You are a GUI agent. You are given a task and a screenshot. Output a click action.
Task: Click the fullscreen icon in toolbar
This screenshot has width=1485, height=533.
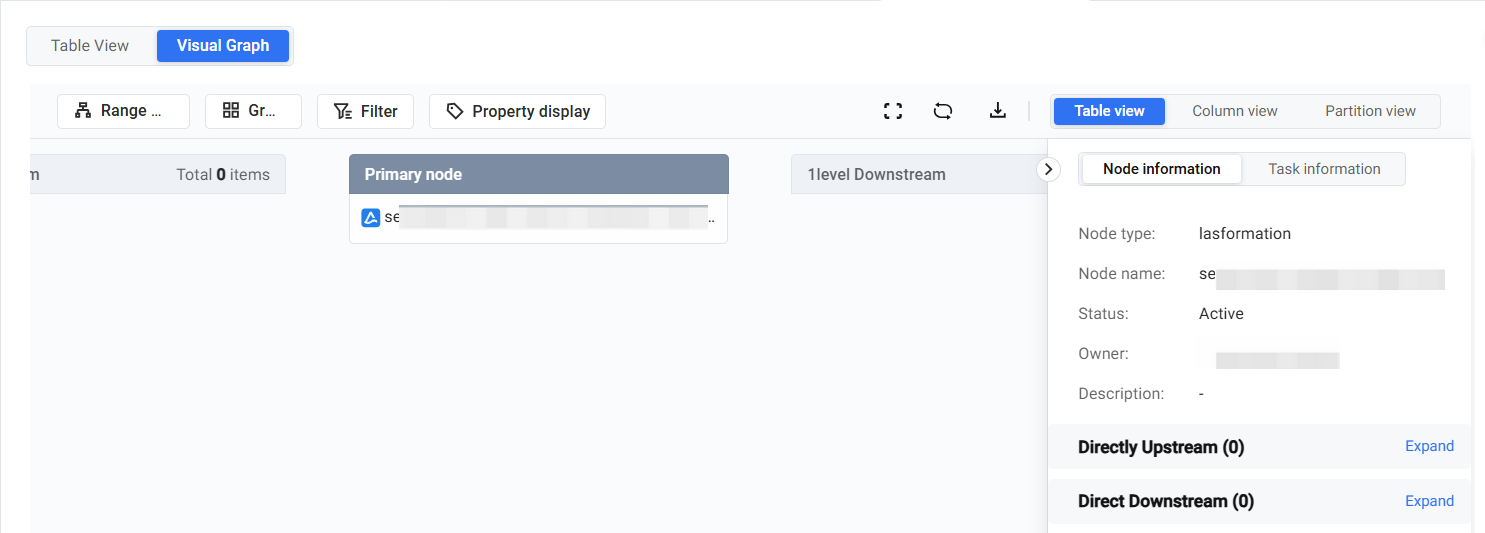click(x=893, y=111)
